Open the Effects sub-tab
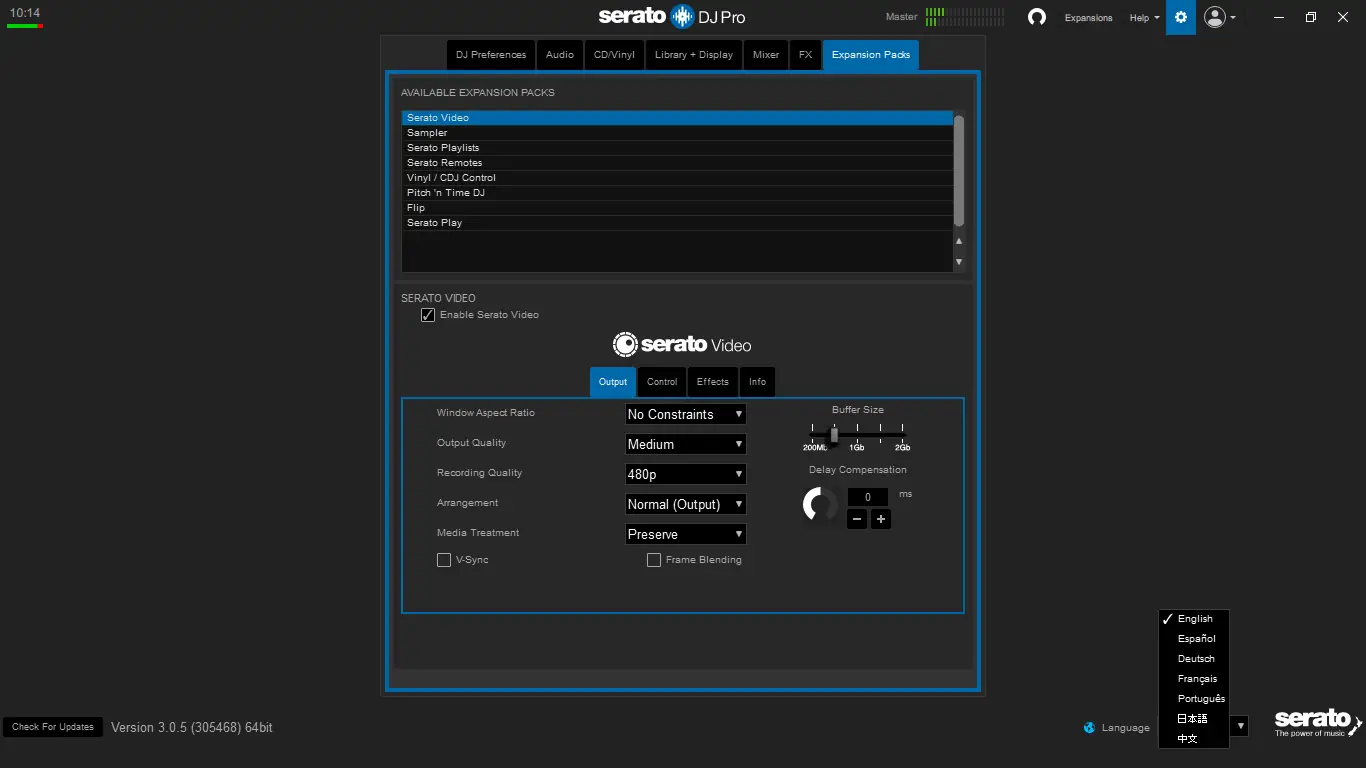Screen dimensions: 1366x768 (x=713, y=382)
